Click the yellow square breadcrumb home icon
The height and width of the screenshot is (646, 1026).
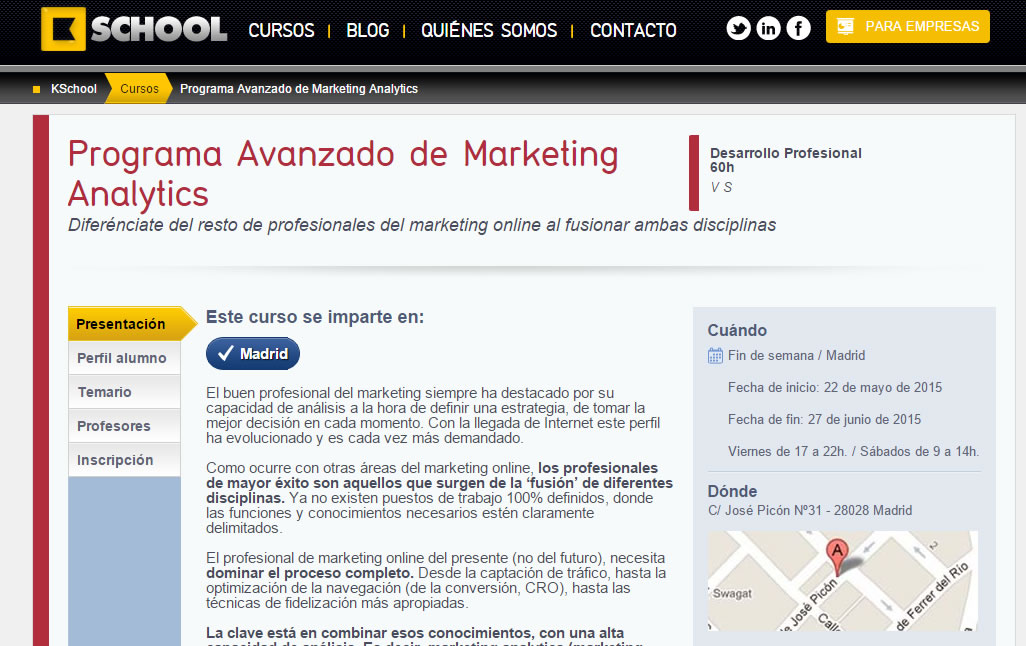[37, 89]
